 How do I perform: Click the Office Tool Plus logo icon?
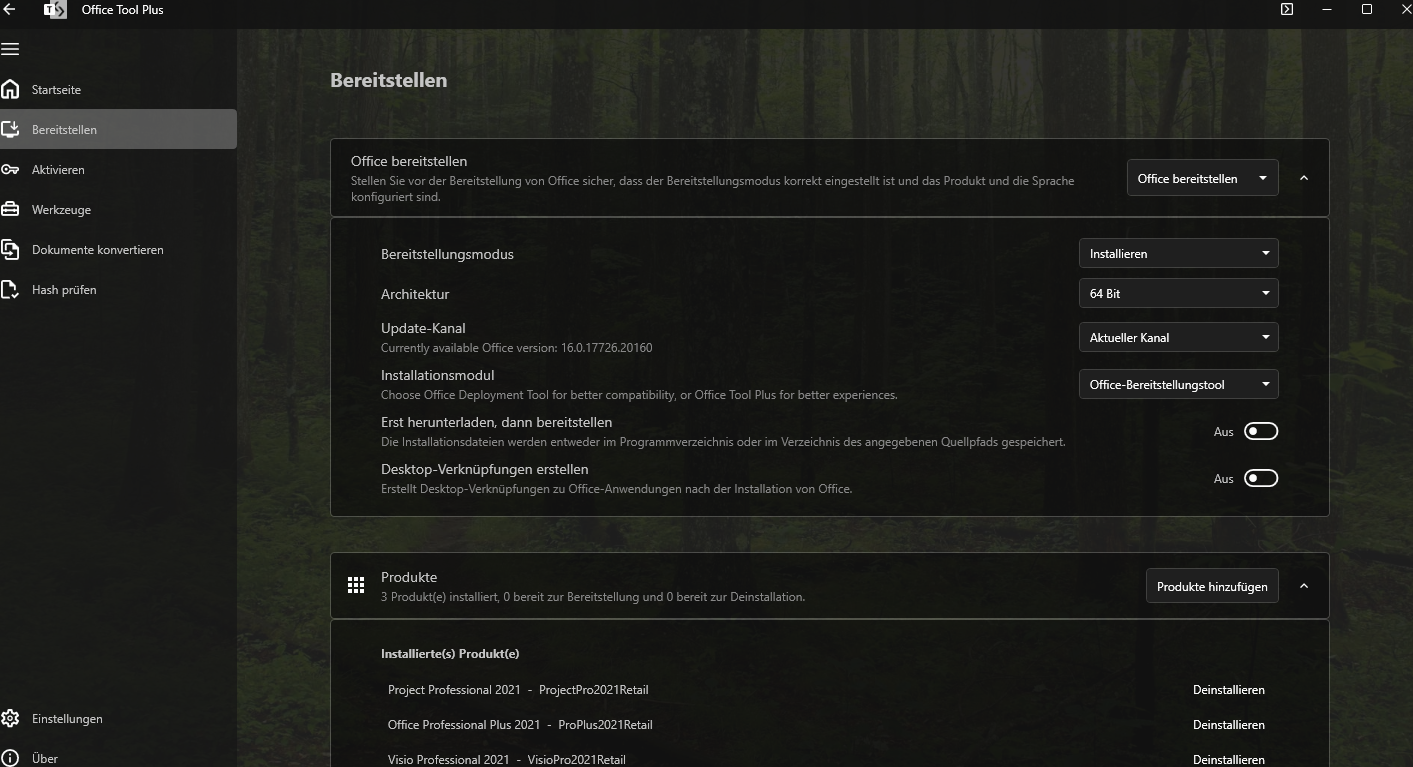55,10
